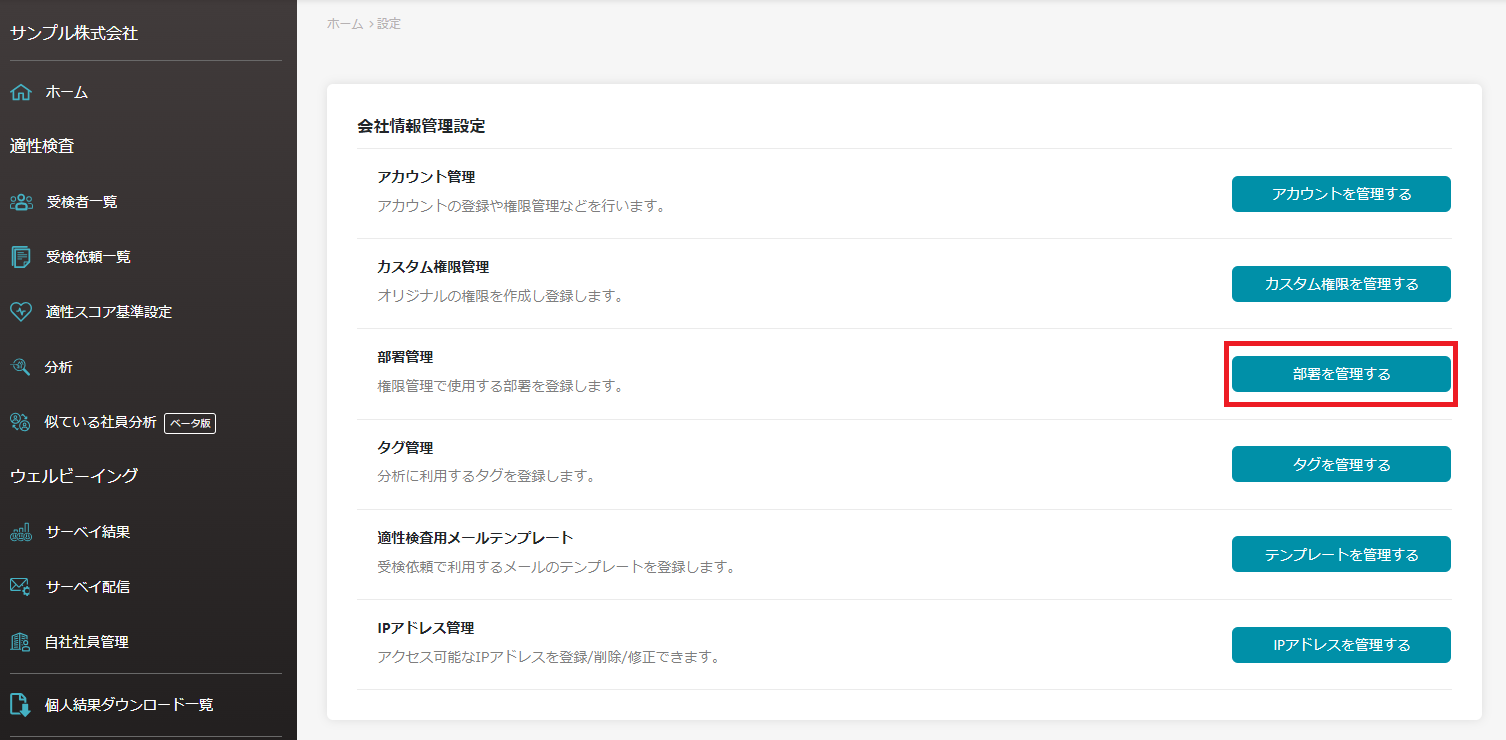Click the 分析 magnifier icon
The width and height of the screenshot is (1506, 740).
[21, 367]
